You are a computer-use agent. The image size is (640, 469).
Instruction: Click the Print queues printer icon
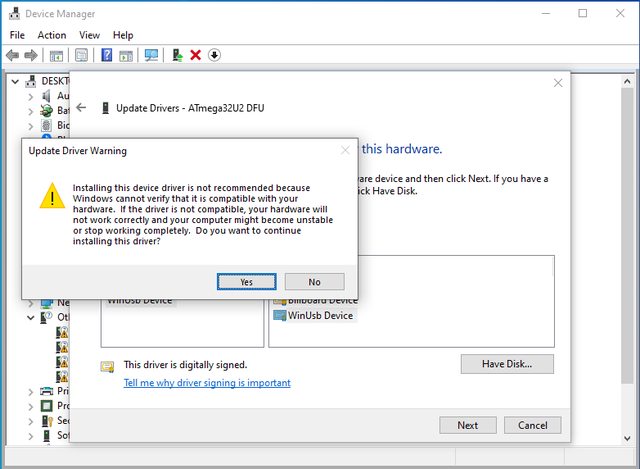click(47, 391)
